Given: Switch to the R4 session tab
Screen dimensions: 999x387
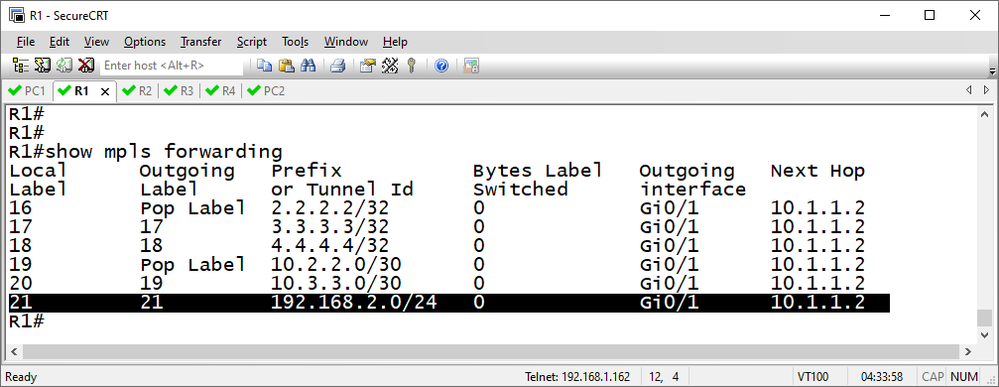Looking at the screenshot, I should tap(220, 91).
